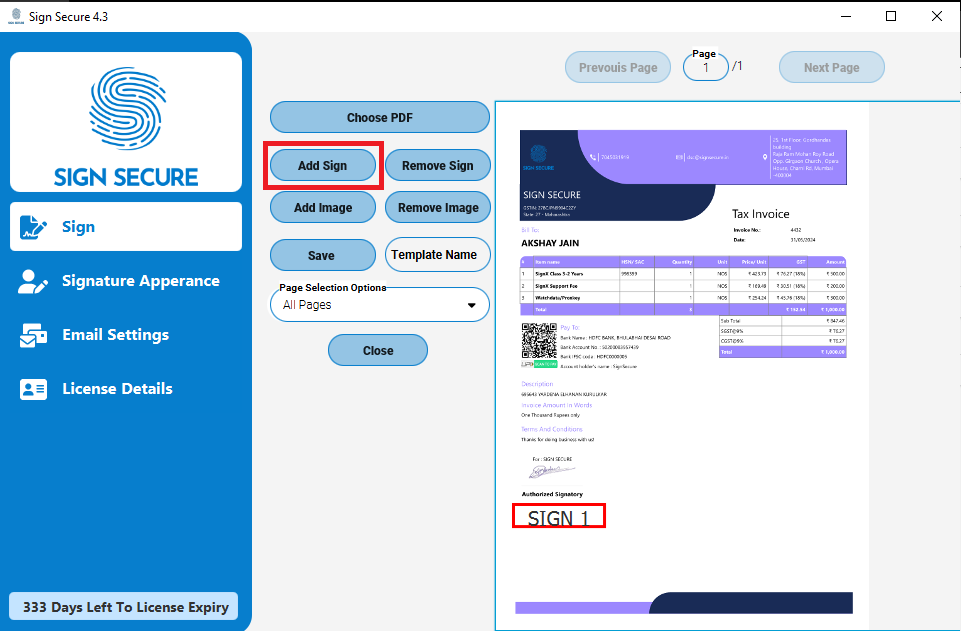Open Signature Apperance settings
Viewport: 961px width, 631px height.
[x=126, y=281]
